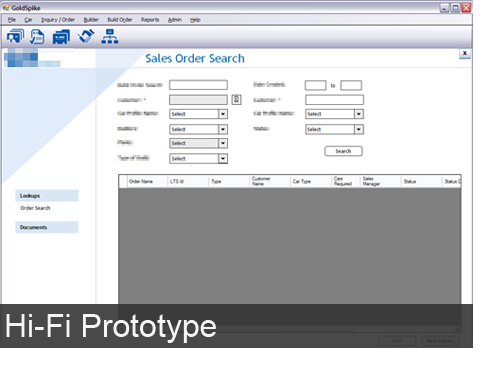Image resolution: width=500 pixels, height=368 pixels.
Task: Click the first Date Created input box
Action: coord(315,85)
